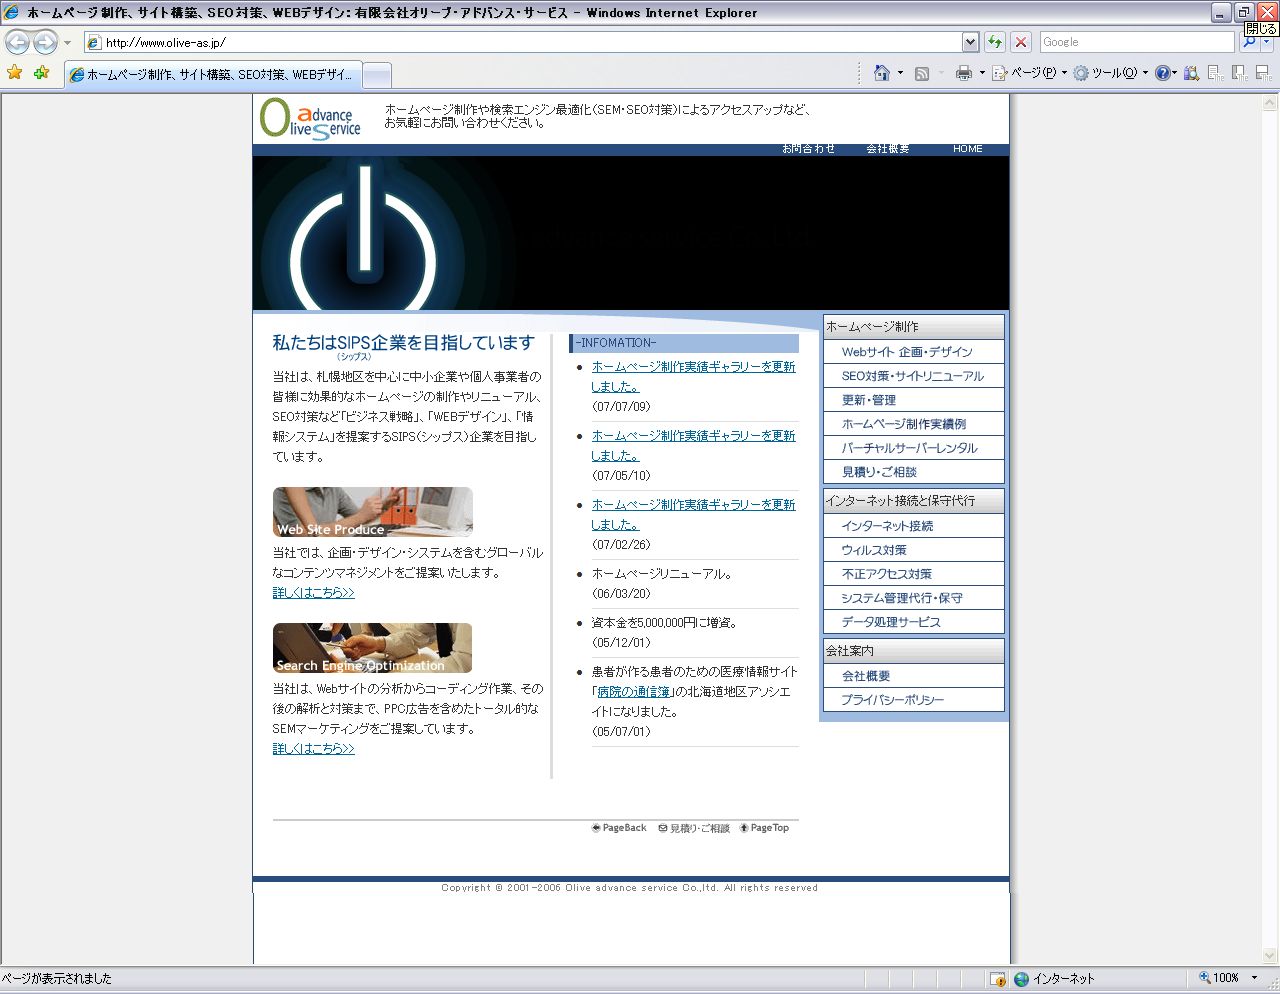Image resolution: width=1280 pixels, height=994 pixels.
Task: Click the Olive advance Service logo
Action: click(311, 118)
